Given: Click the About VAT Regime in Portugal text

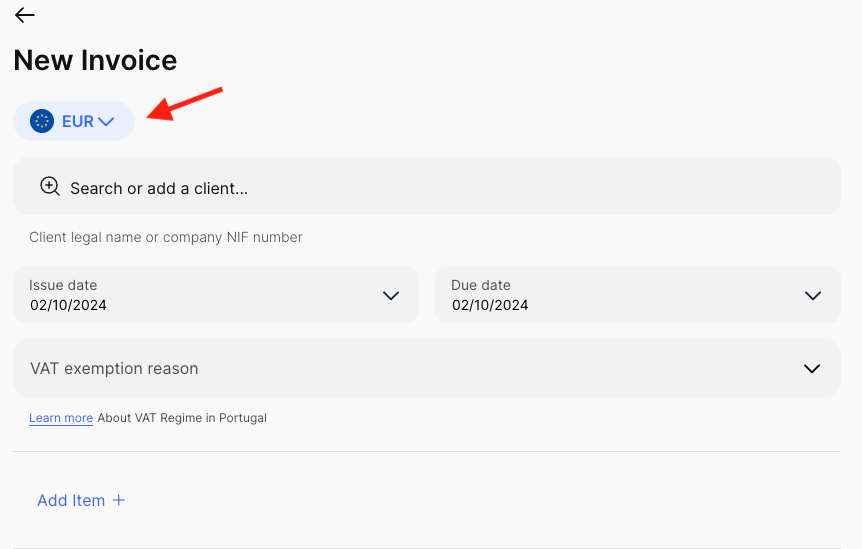Looking at the screenshot, I should coord(182,418).
